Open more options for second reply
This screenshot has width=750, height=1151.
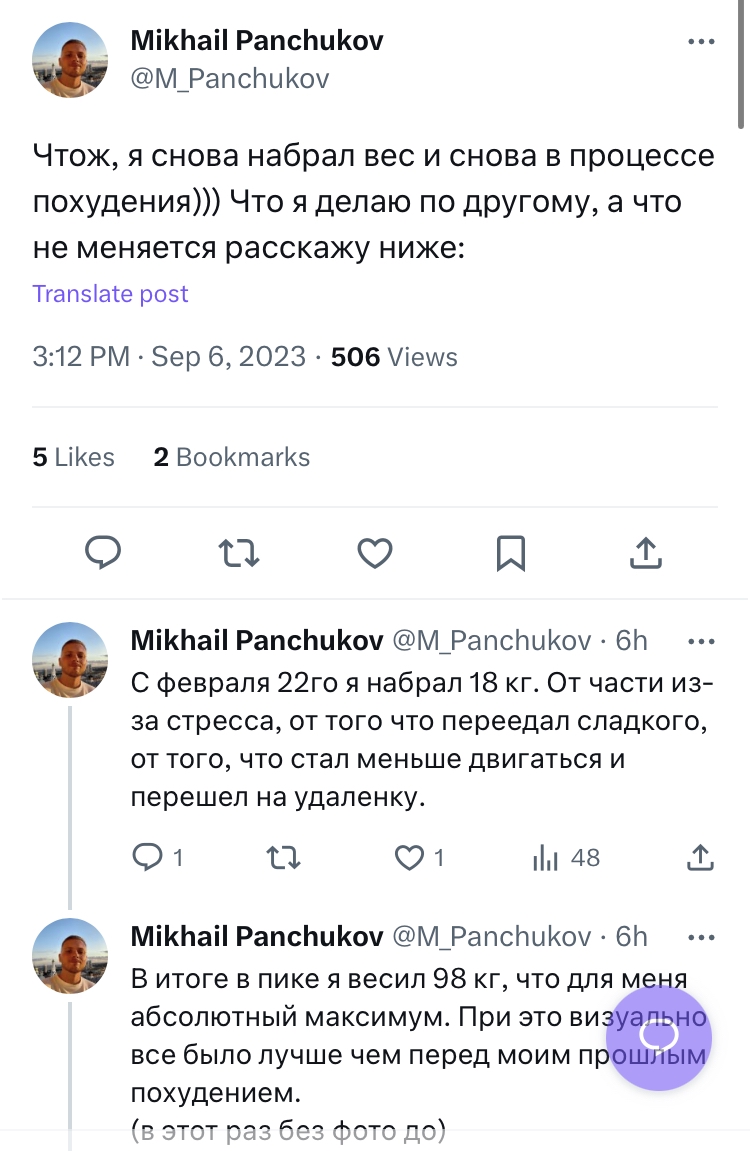click(700, 936)
